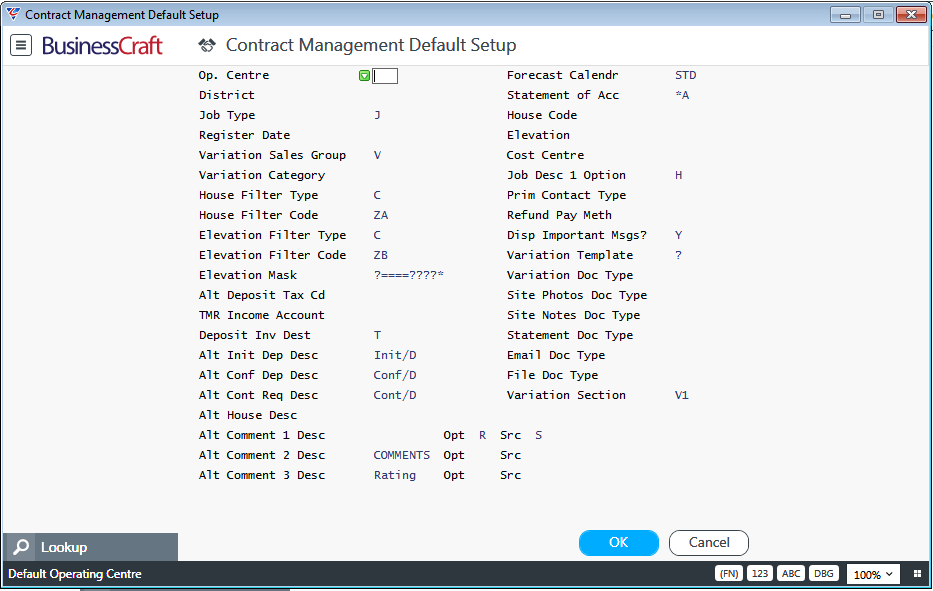Toggle the (FN) status bar indicator
Image resolution: width=933 pixels, height=591 pixels.
(x=729, y=574)
